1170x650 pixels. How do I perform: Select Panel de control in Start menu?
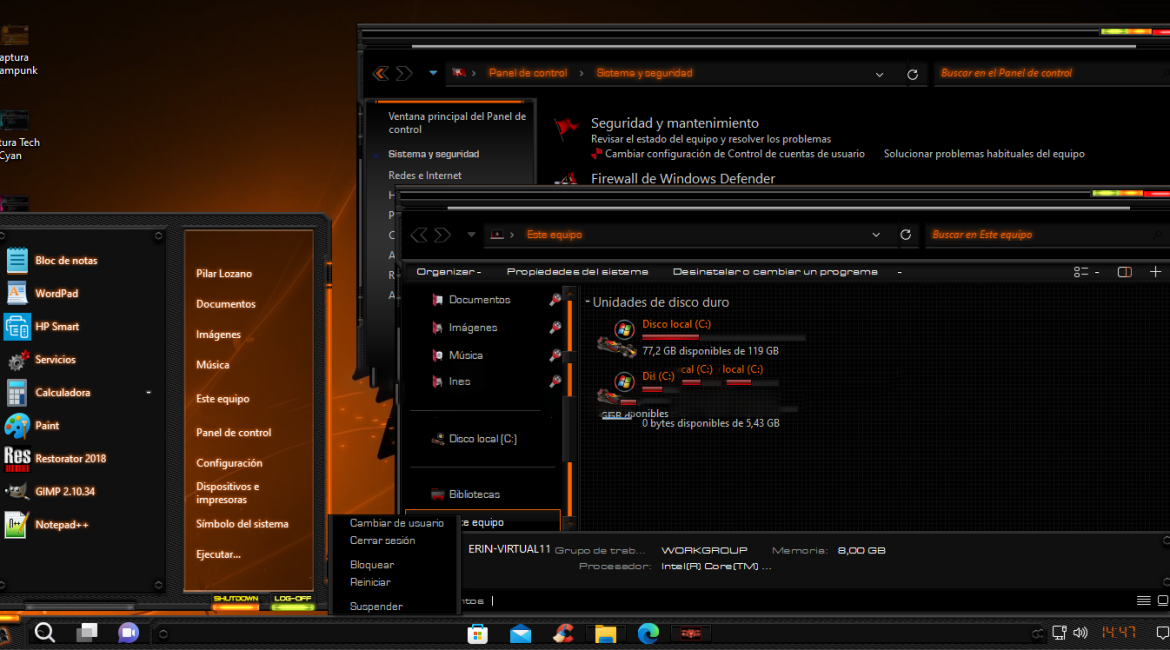point(233,433)
